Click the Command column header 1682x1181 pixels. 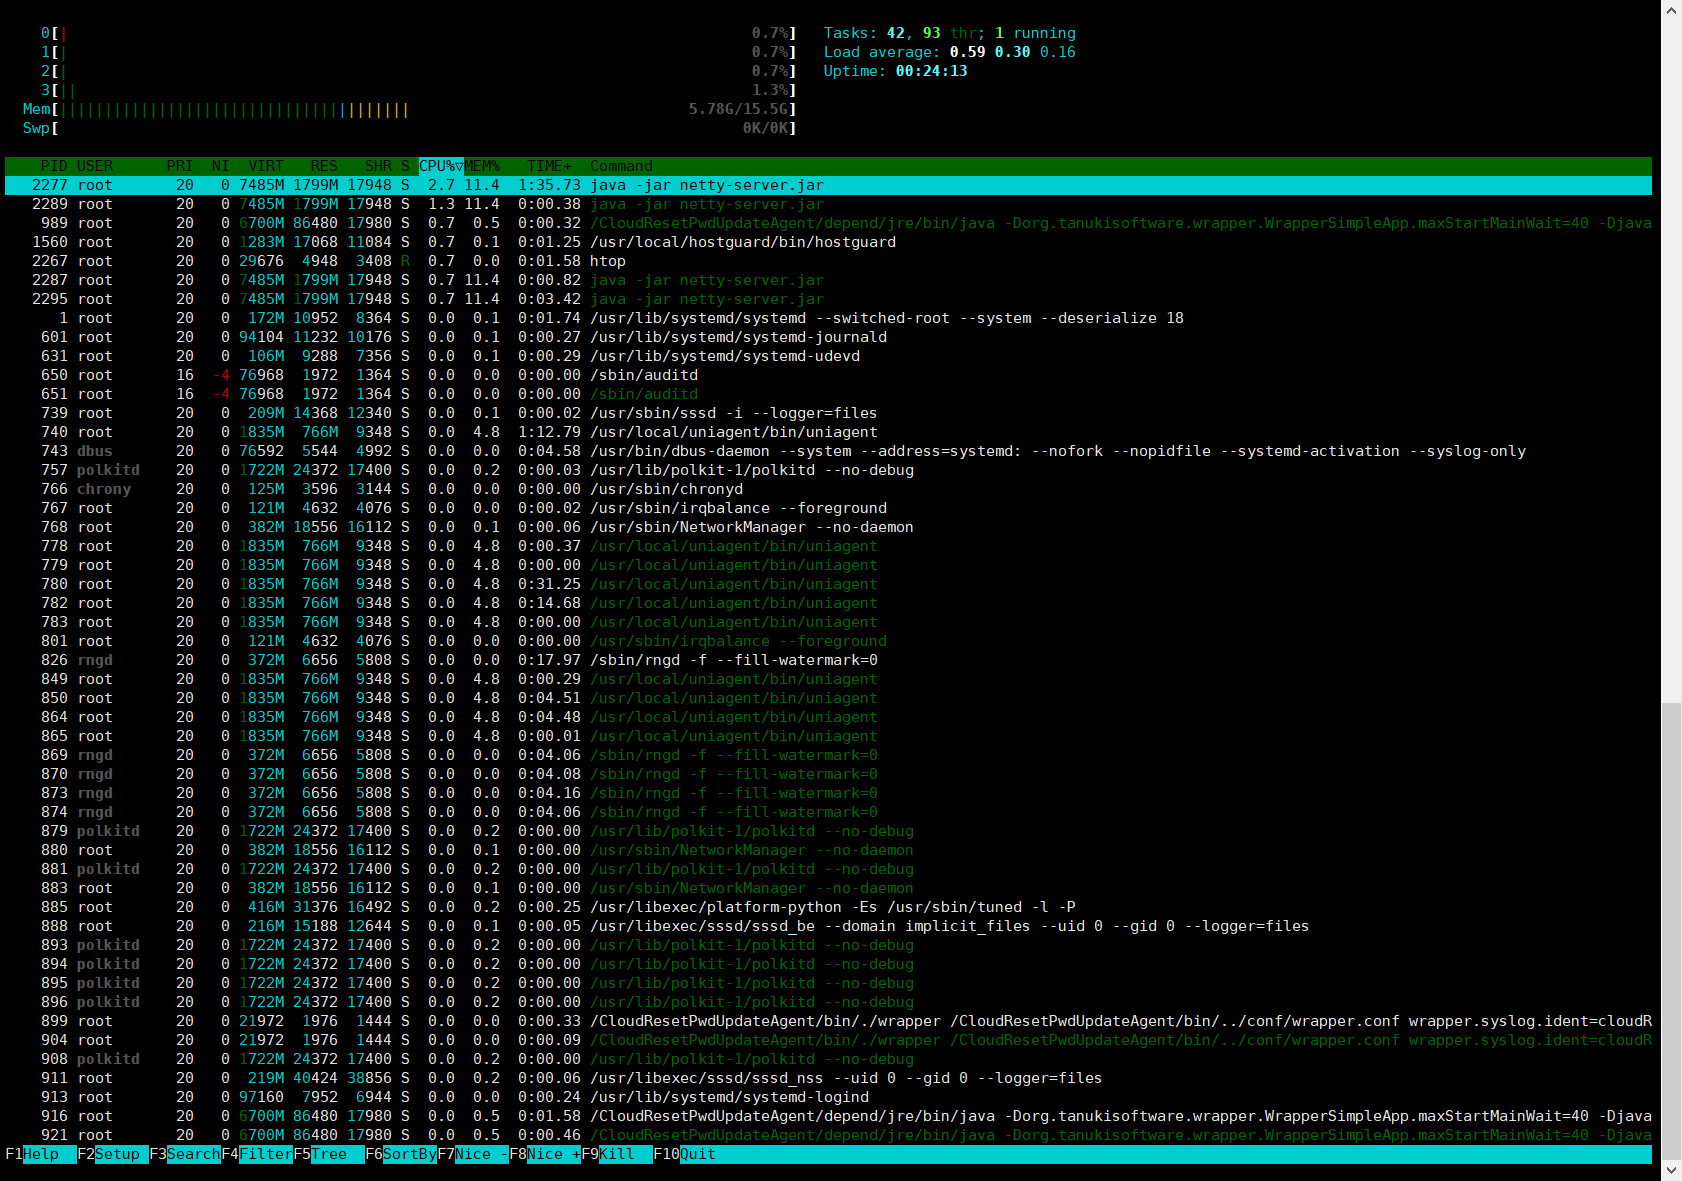621,166
